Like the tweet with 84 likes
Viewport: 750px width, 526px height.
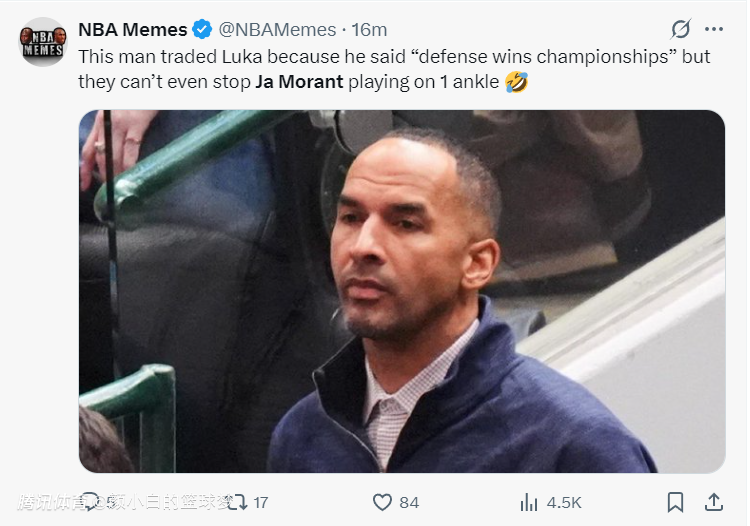click(x=382, y=501)
